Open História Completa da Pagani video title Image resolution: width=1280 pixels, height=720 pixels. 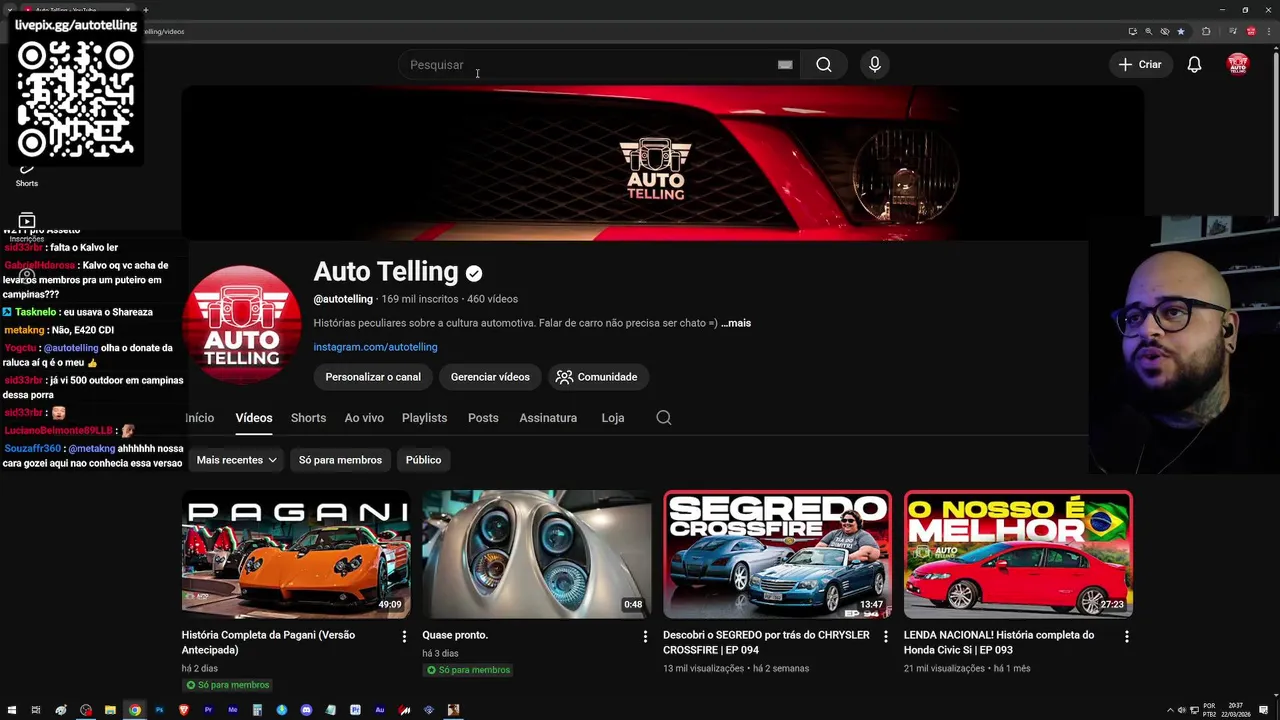click(x=268, y=642)
